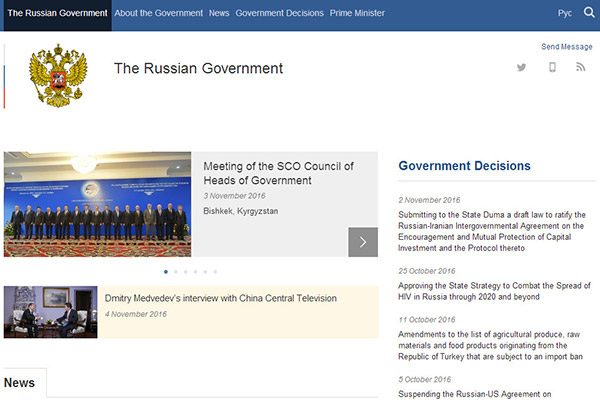Open the RSS feed icon

(x=580, y=67)
